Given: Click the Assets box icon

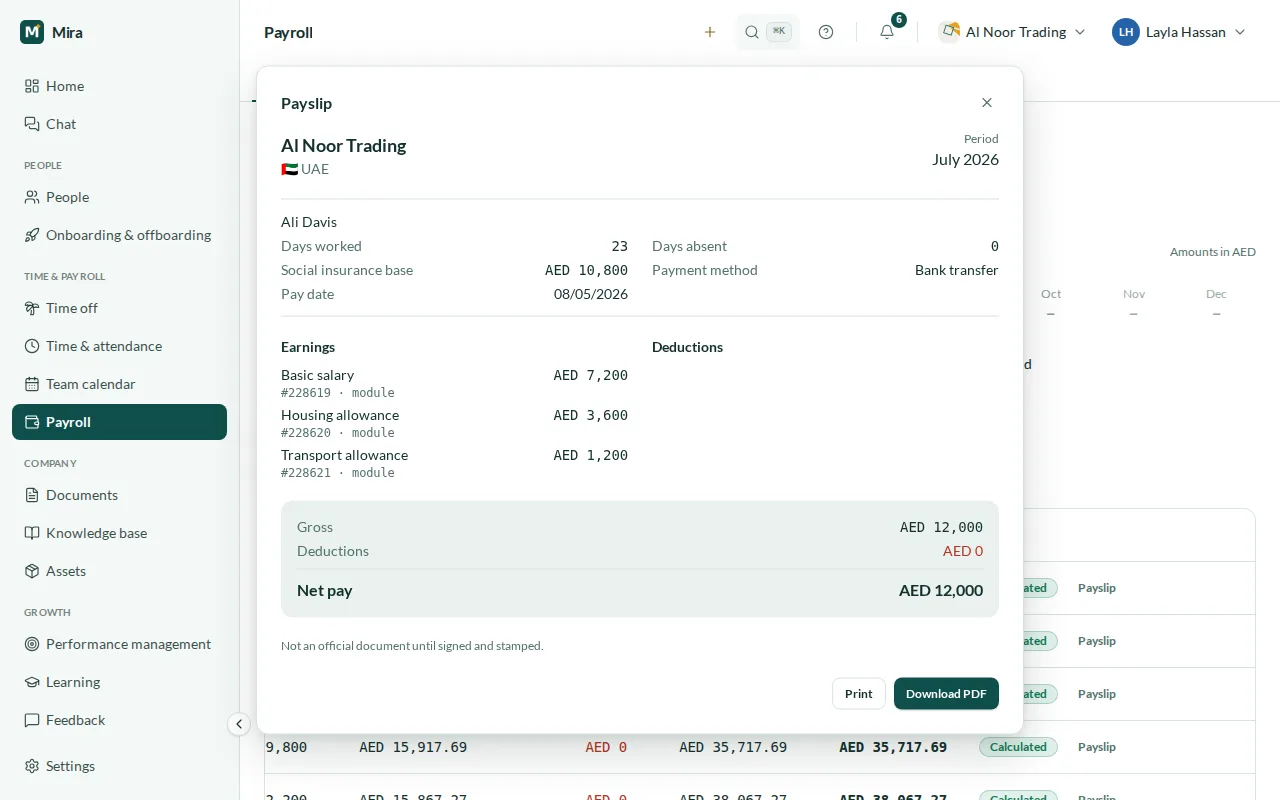Looking at the screenshot, I should point(32,571).
